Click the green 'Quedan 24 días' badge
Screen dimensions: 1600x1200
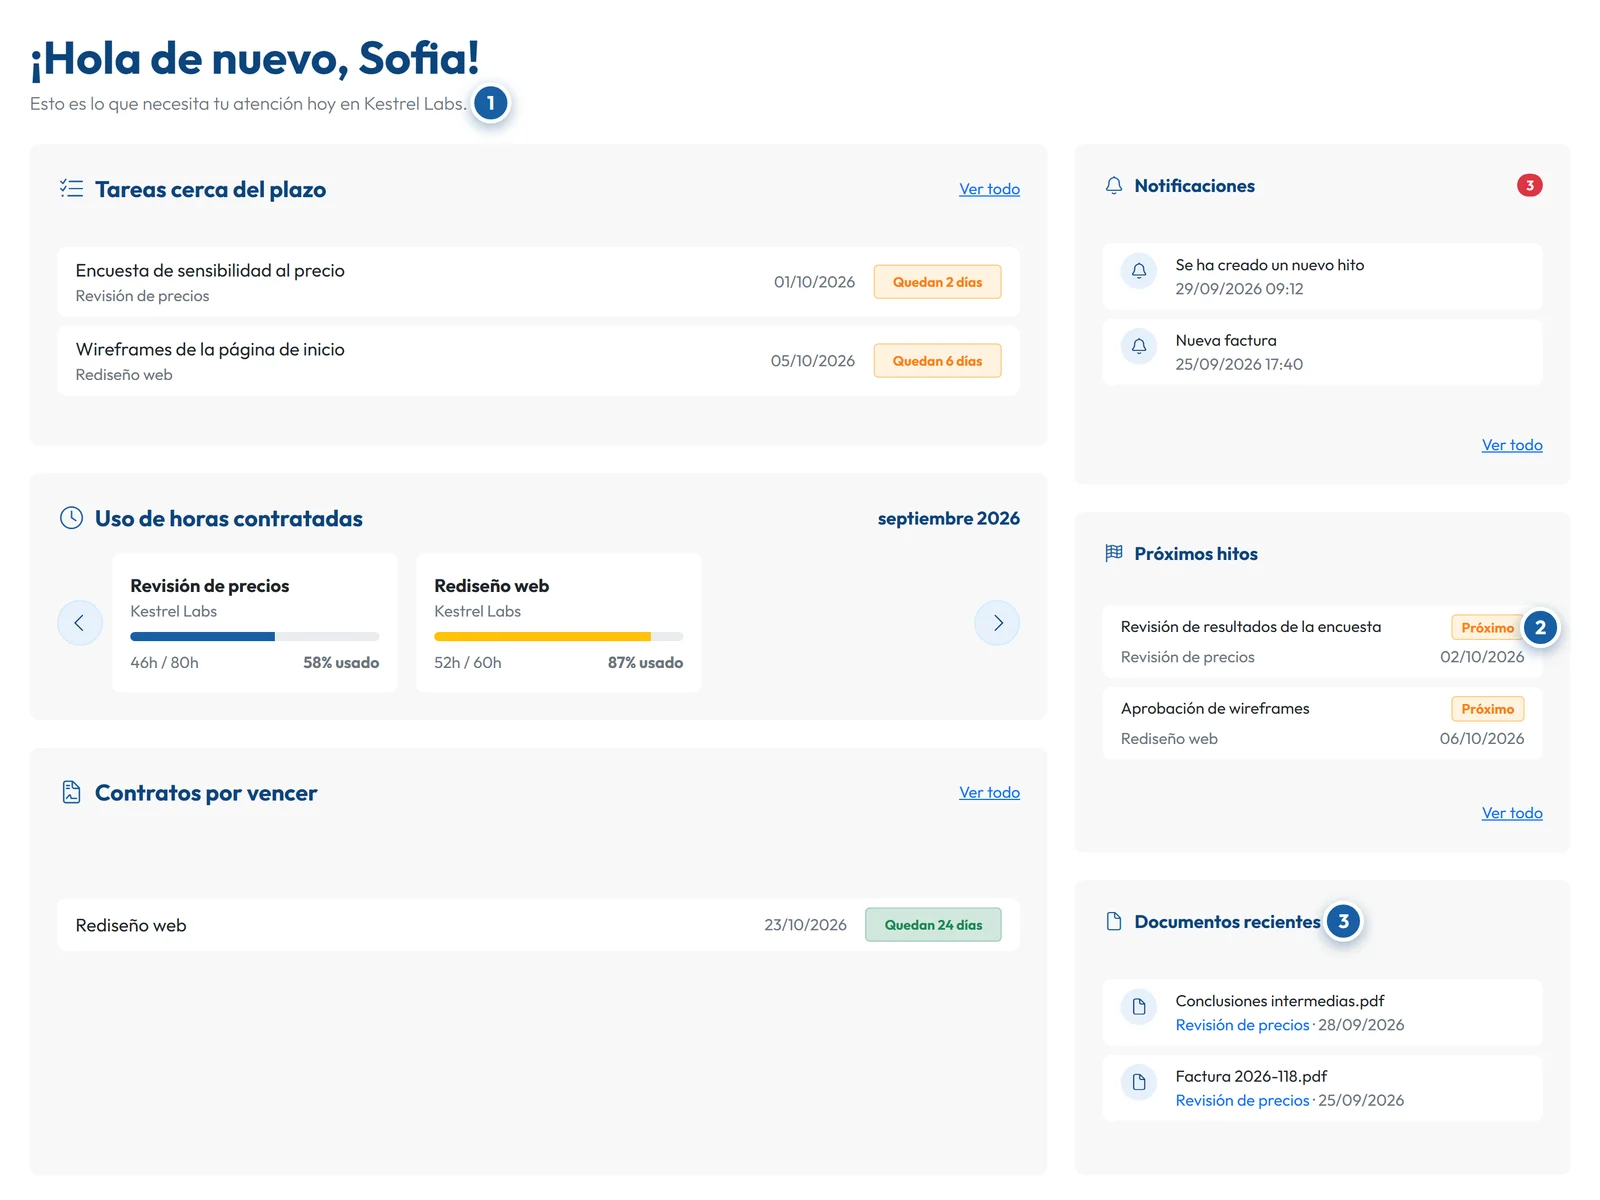933,925
